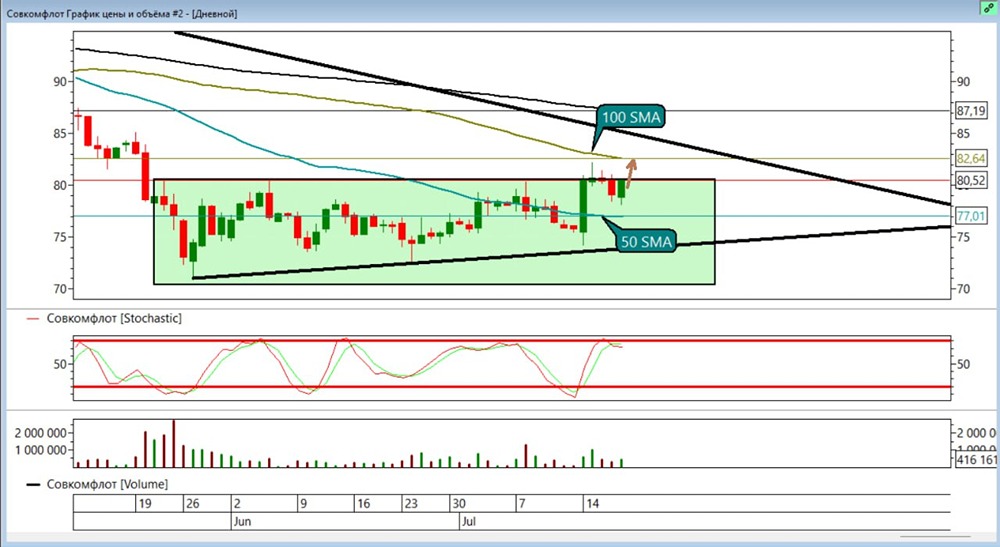Click the Jul month label on time axis
Viewport: 1000px width, 547px height.
coord(469,521)
